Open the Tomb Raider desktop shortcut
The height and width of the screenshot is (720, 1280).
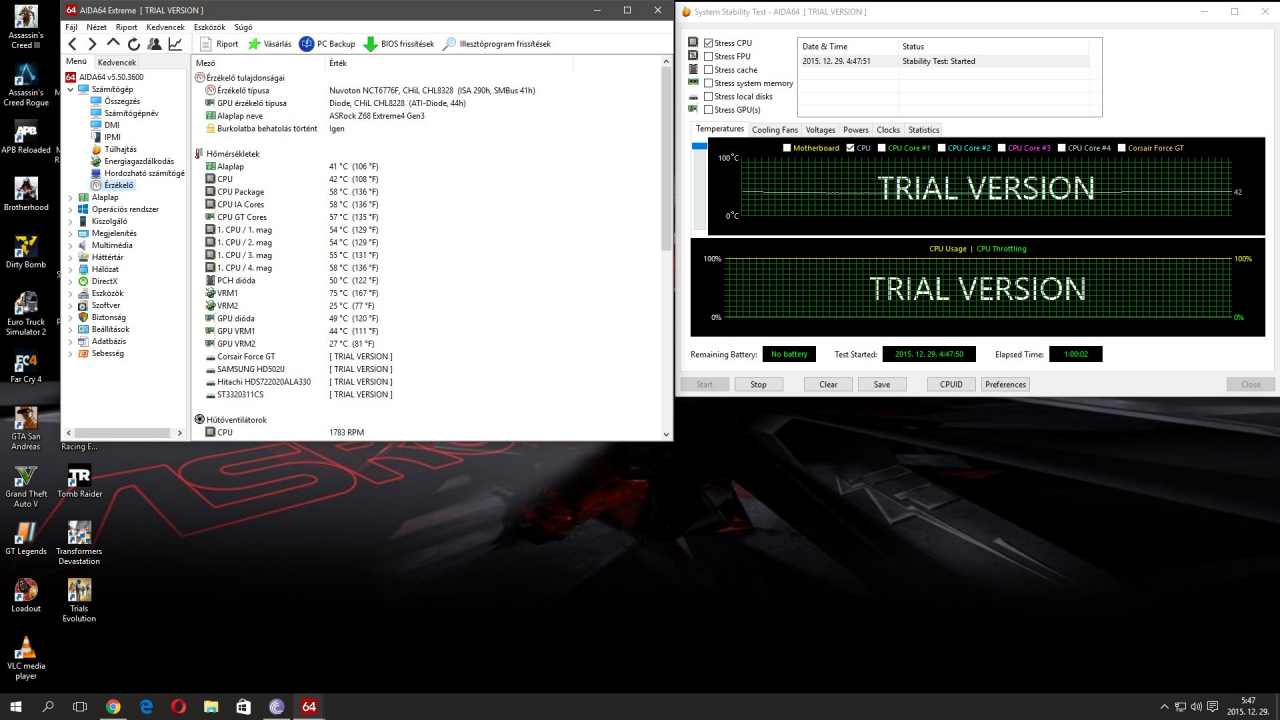click(x=79, y=482)
